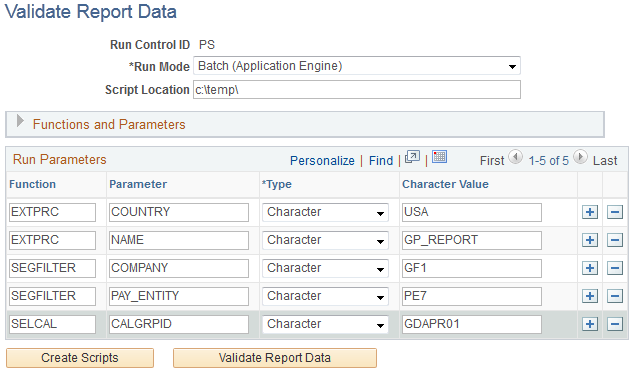This screenshot has height=371, width=632.
Task: Click EXTPRC function field in NAME row
Action: click(52, 240)
